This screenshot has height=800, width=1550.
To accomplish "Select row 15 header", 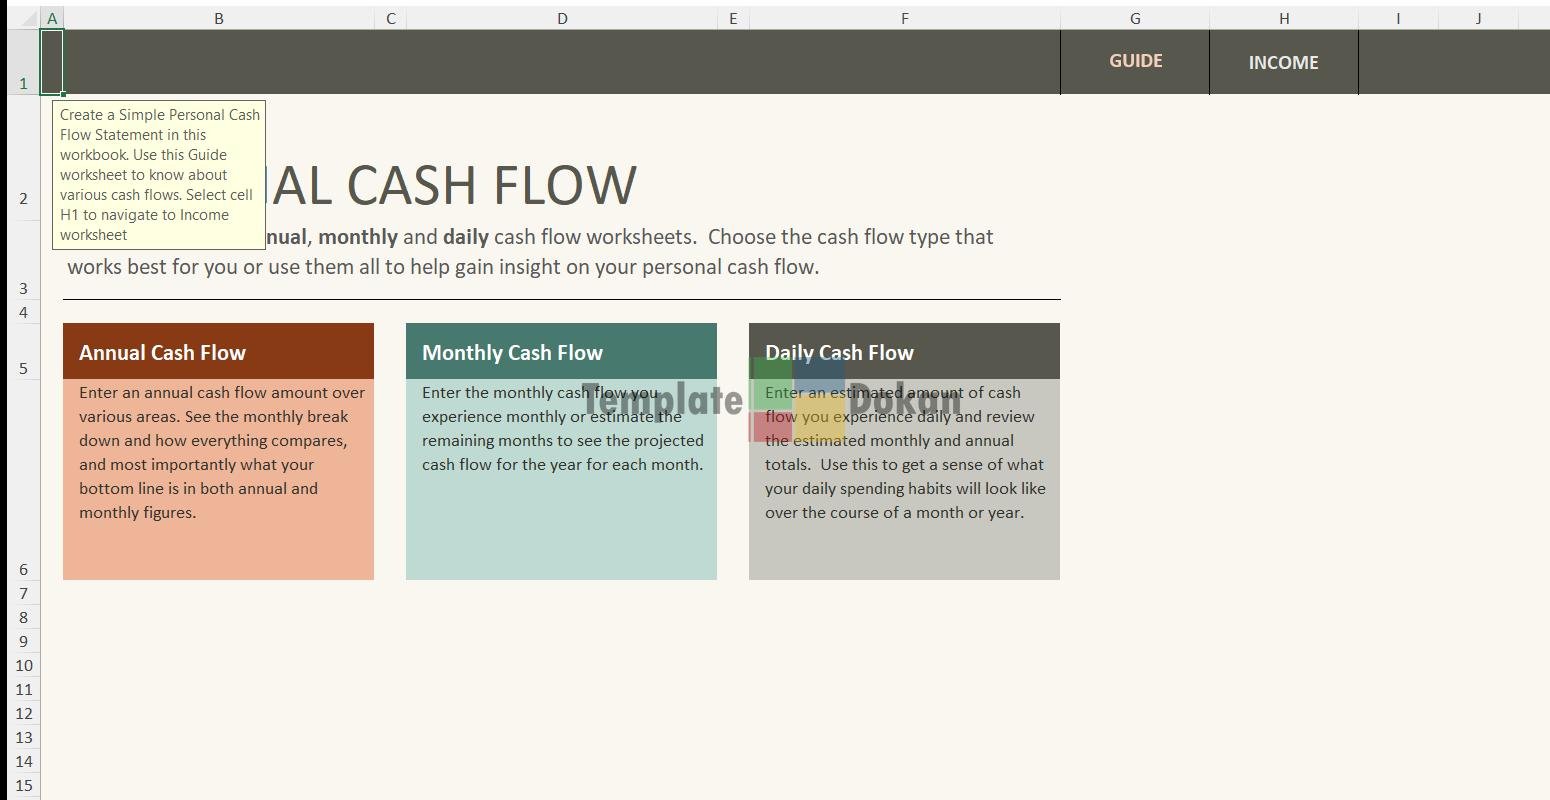I will click(x=22, y=785).
